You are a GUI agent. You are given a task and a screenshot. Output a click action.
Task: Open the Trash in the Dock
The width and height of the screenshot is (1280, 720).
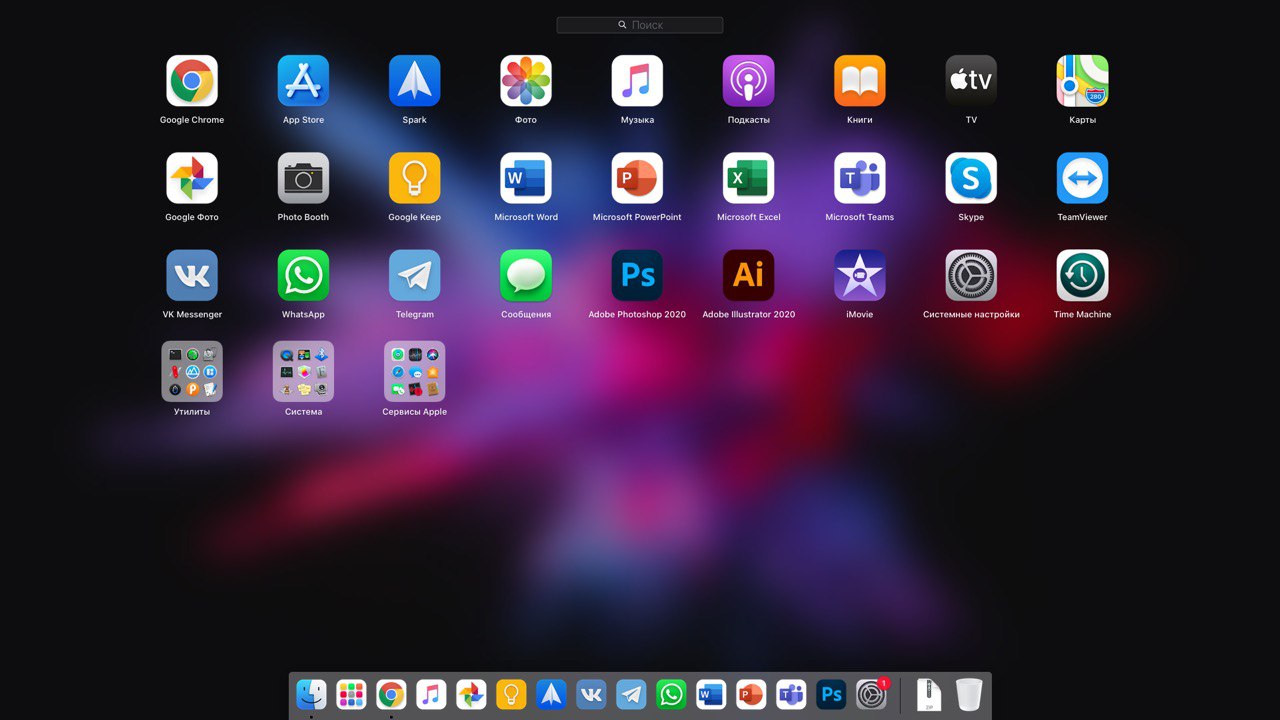point(969,694)
